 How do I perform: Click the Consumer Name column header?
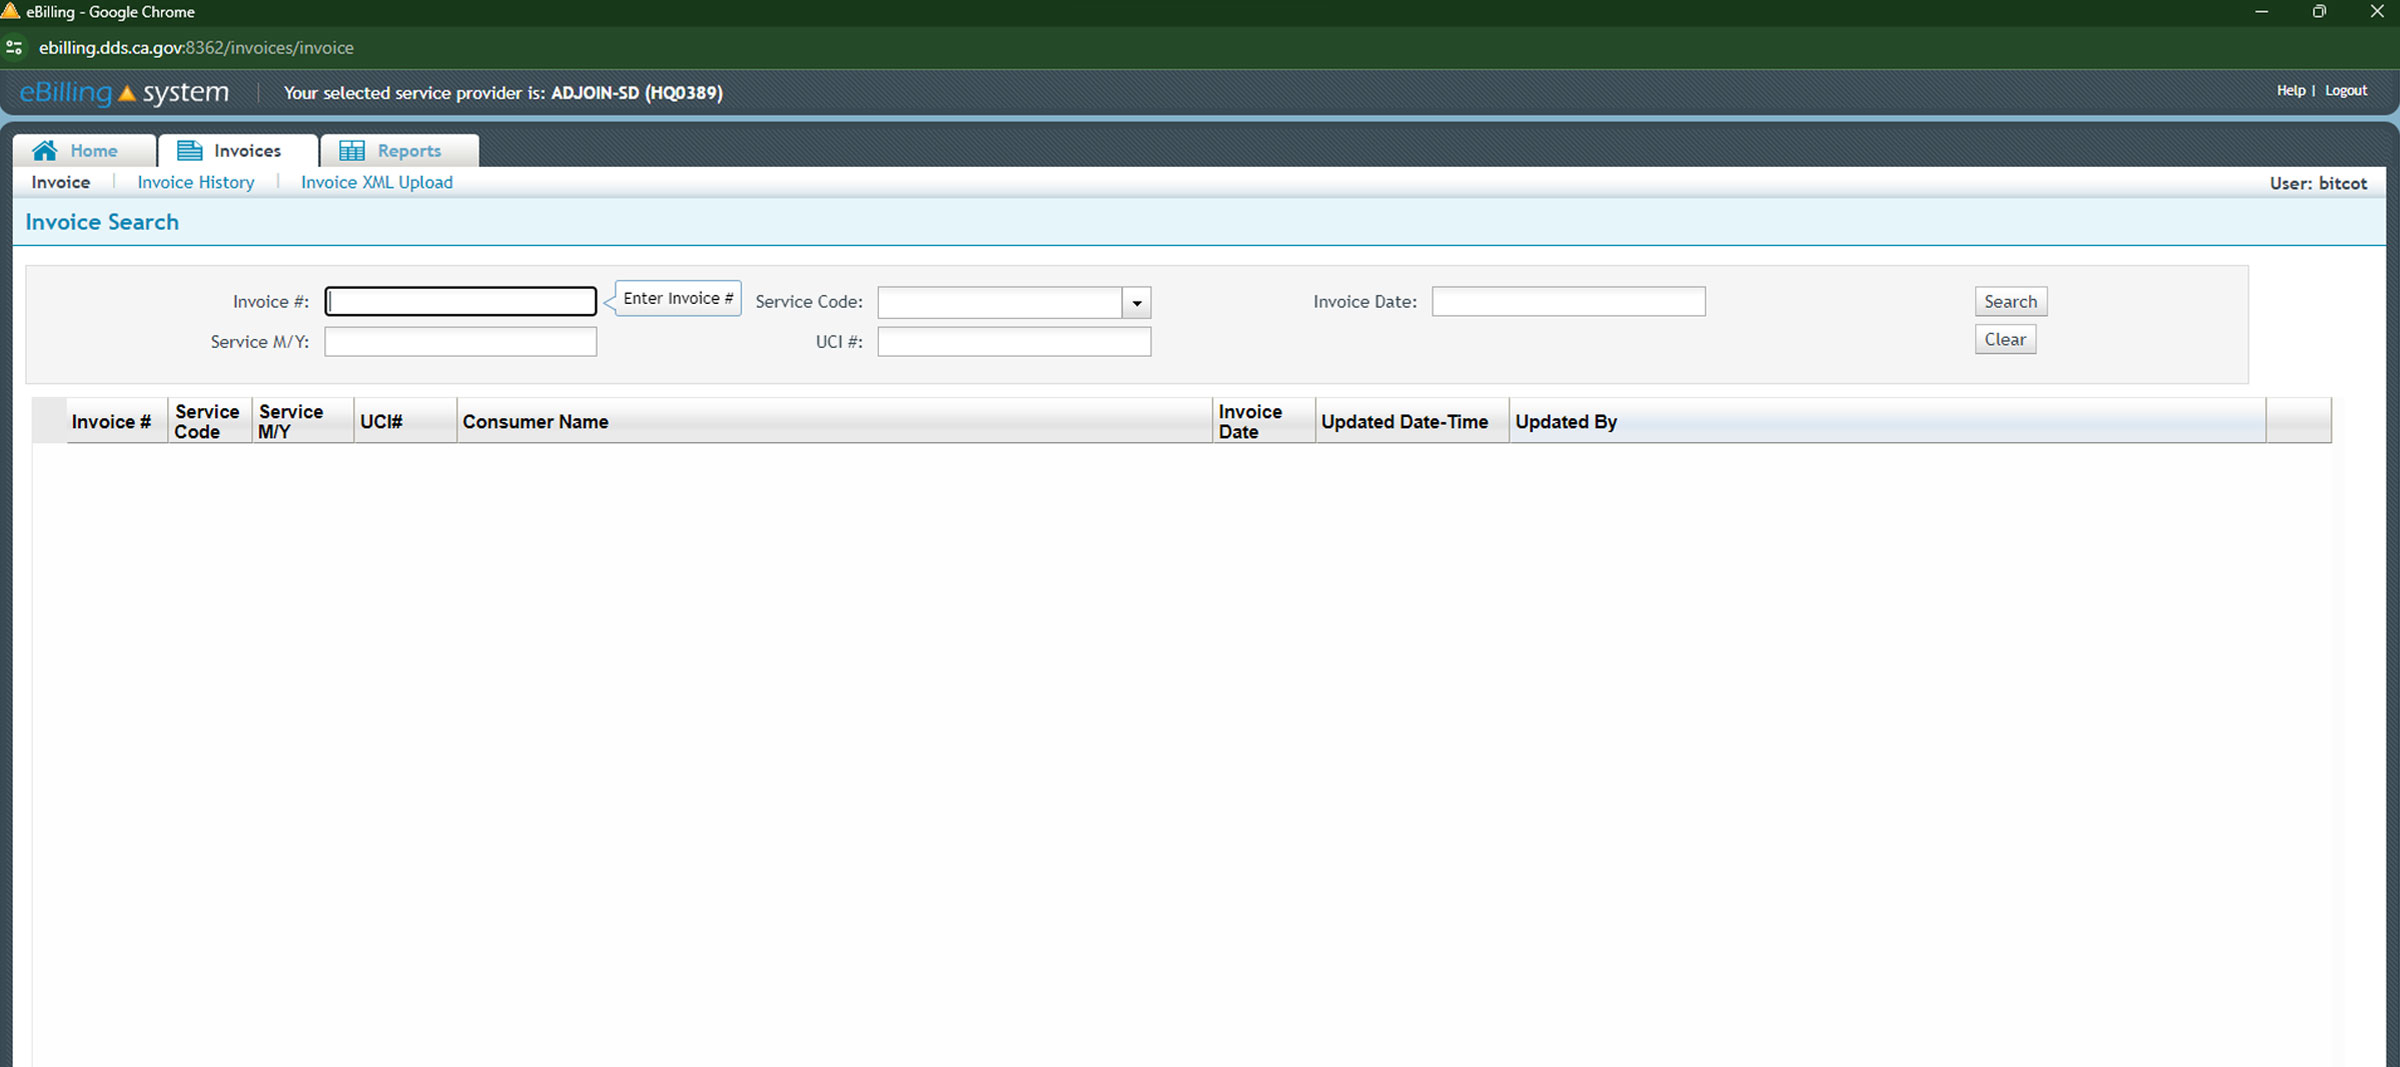point(535,421)
